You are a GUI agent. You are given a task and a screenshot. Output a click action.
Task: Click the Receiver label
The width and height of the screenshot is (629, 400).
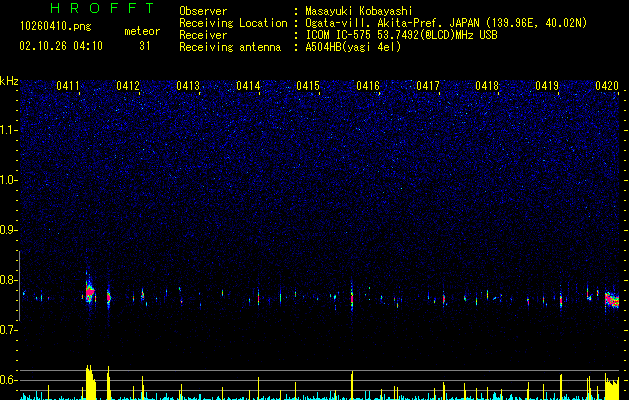point(203,35)
